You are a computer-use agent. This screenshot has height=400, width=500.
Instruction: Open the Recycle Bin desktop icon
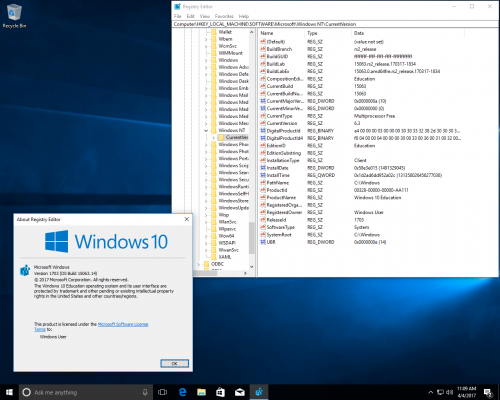[14, 16]
